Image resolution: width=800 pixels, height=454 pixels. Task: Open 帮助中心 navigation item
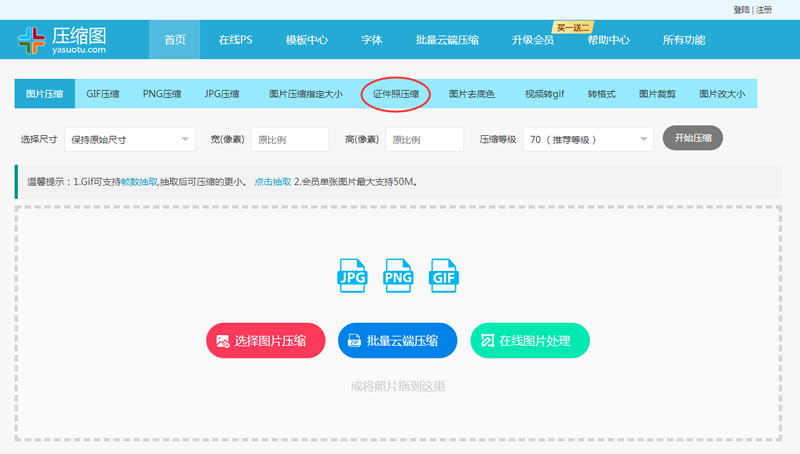609,40
